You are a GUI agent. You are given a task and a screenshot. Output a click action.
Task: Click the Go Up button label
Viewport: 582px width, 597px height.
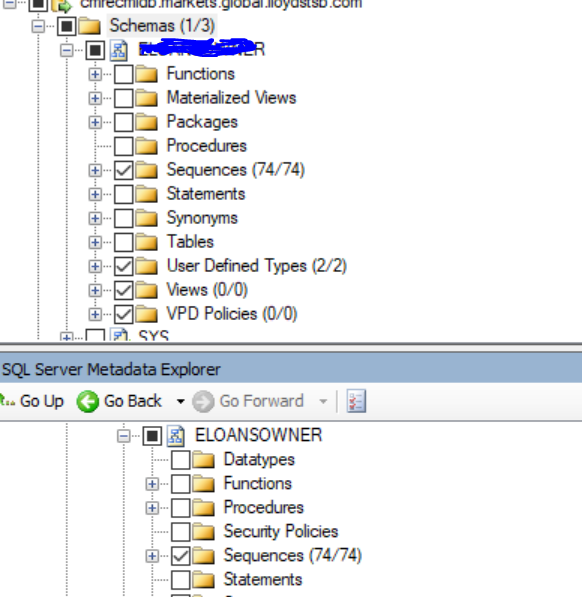(41, 401)
